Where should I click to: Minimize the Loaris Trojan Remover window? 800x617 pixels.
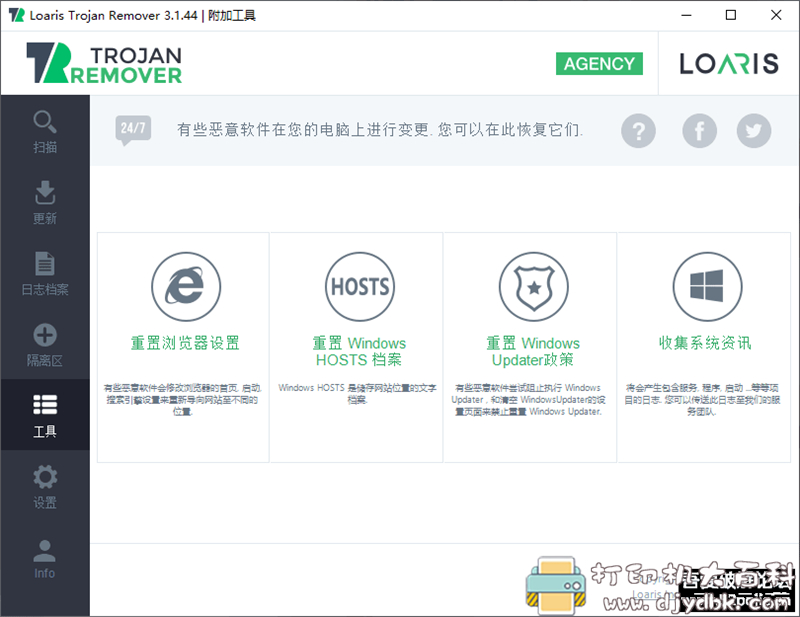[686, 15]
